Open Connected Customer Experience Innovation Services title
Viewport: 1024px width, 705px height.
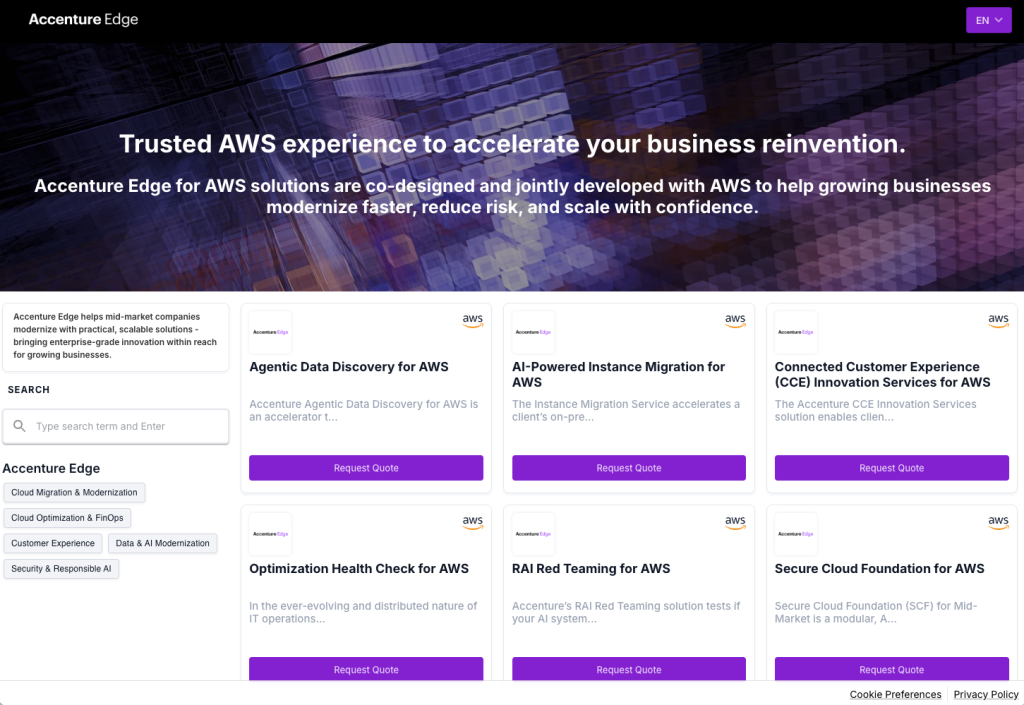point(882,375)
